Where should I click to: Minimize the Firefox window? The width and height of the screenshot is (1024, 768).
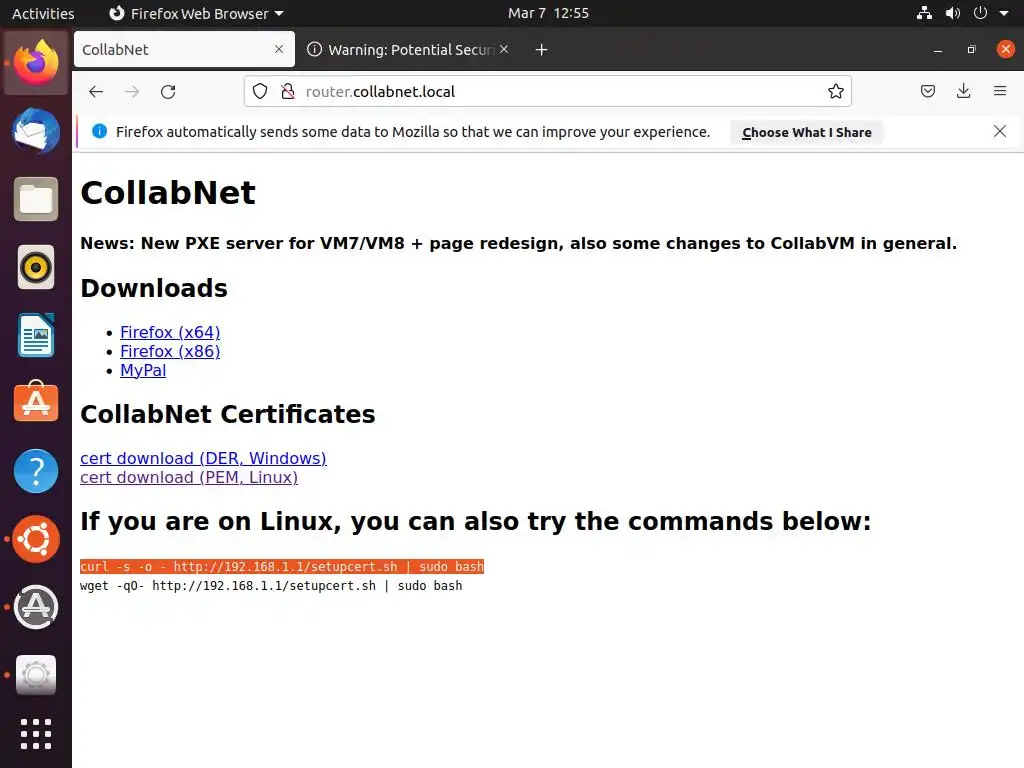(938, 50)
